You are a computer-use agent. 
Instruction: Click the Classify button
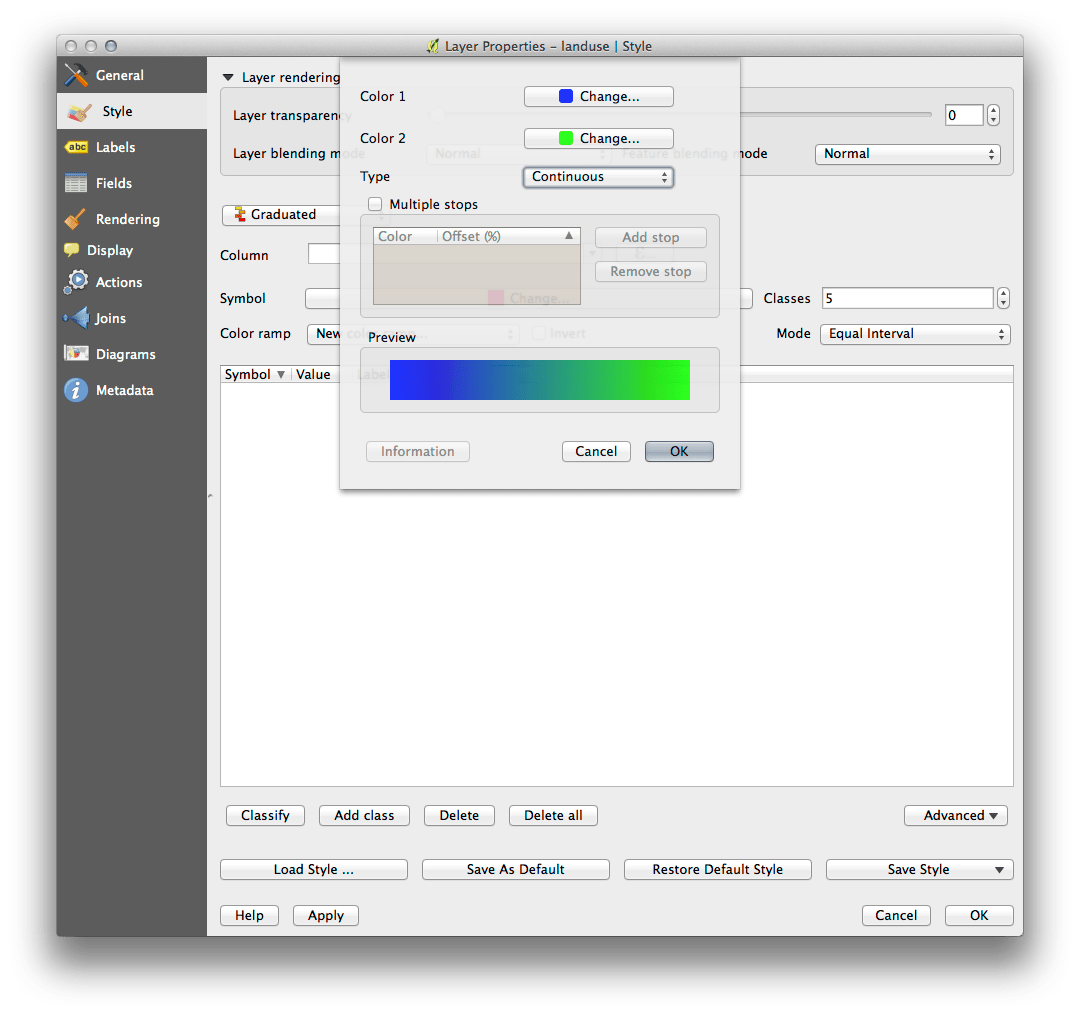[265, 815]
